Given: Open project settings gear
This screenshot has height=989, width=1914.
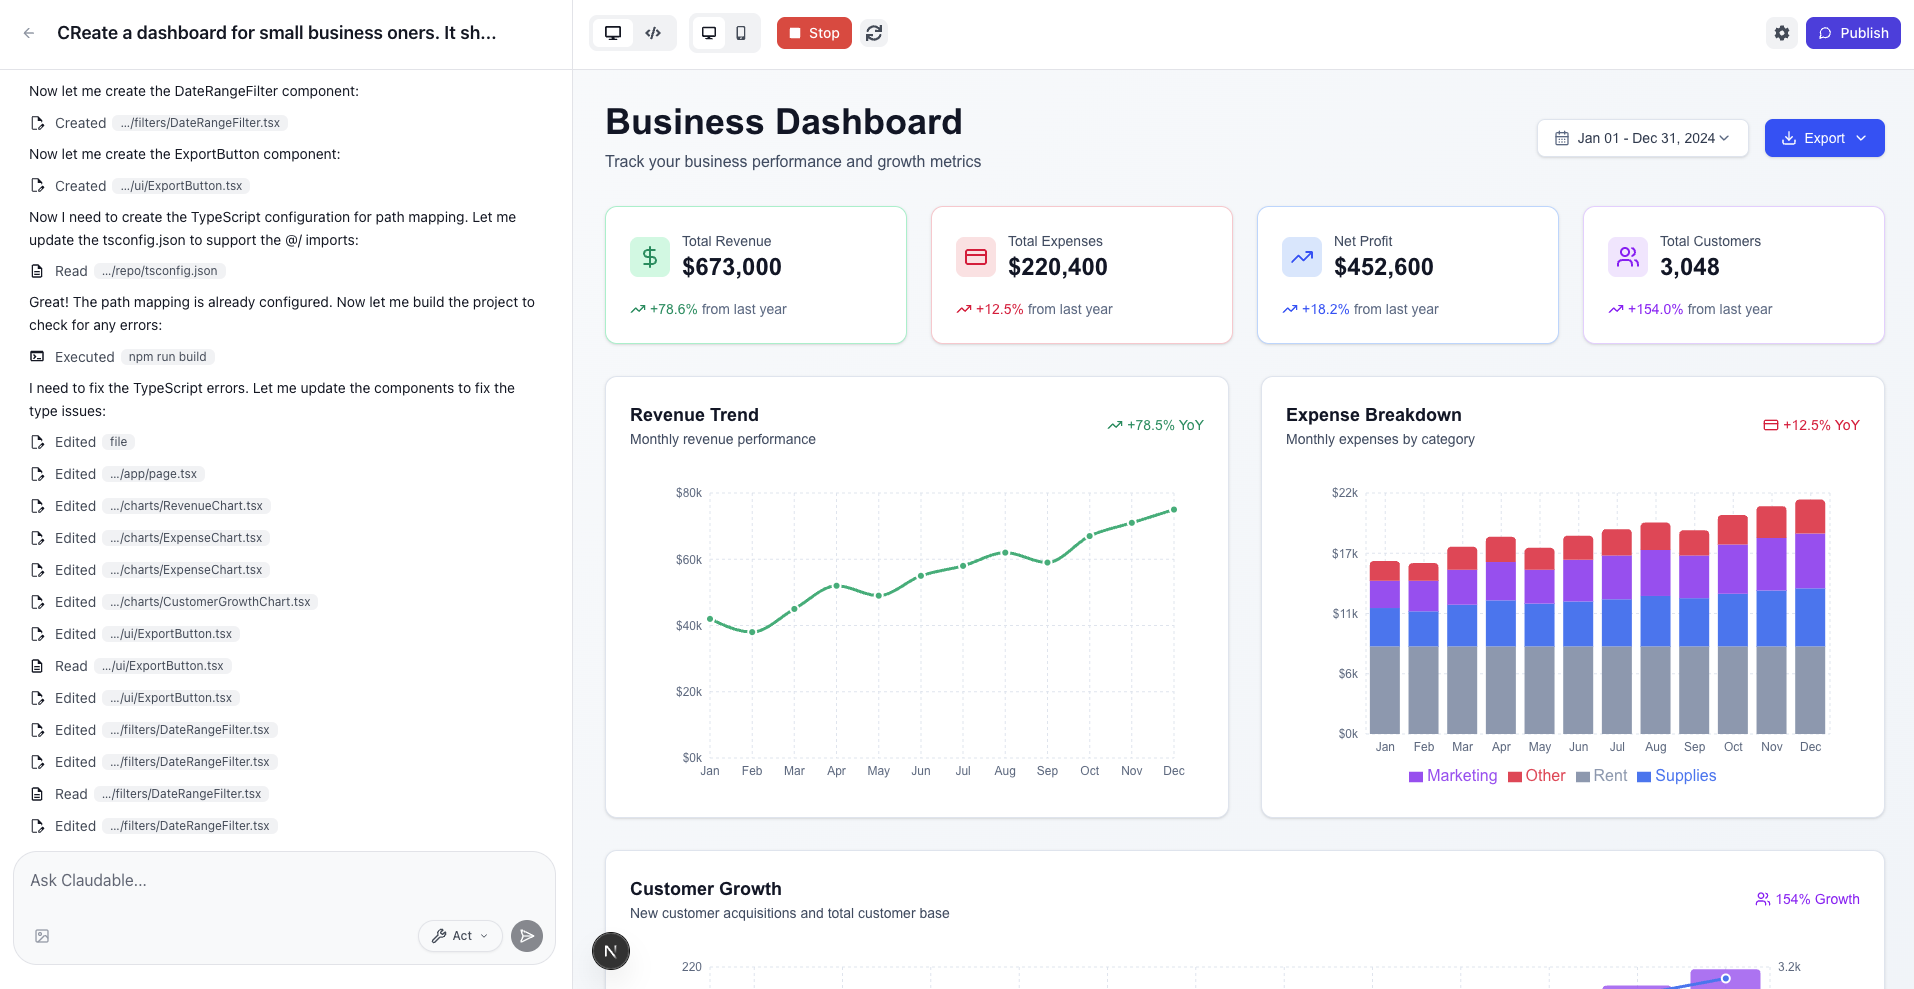Looking at the screenshot, I should [1782, 33].
